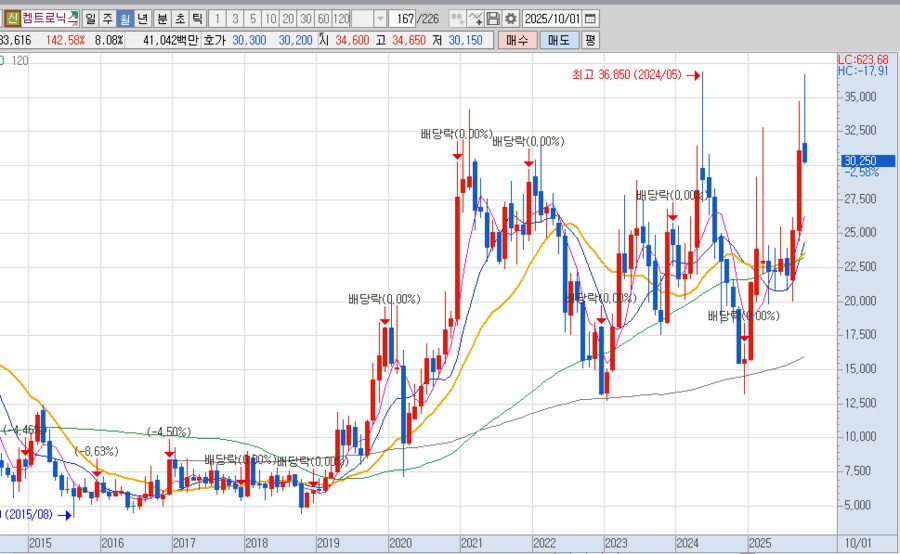Click the green 신 badge icon

(x=13, y=19)
